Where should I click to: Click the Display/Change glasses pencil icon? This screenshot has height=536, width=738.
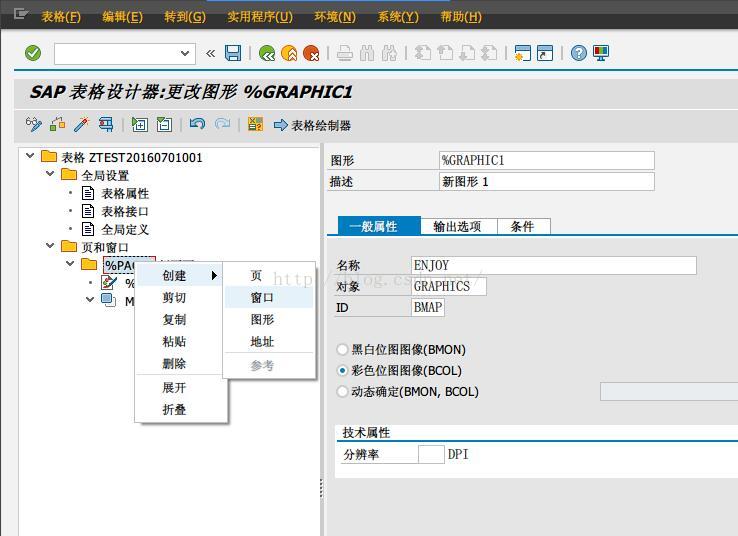(33, 125)
